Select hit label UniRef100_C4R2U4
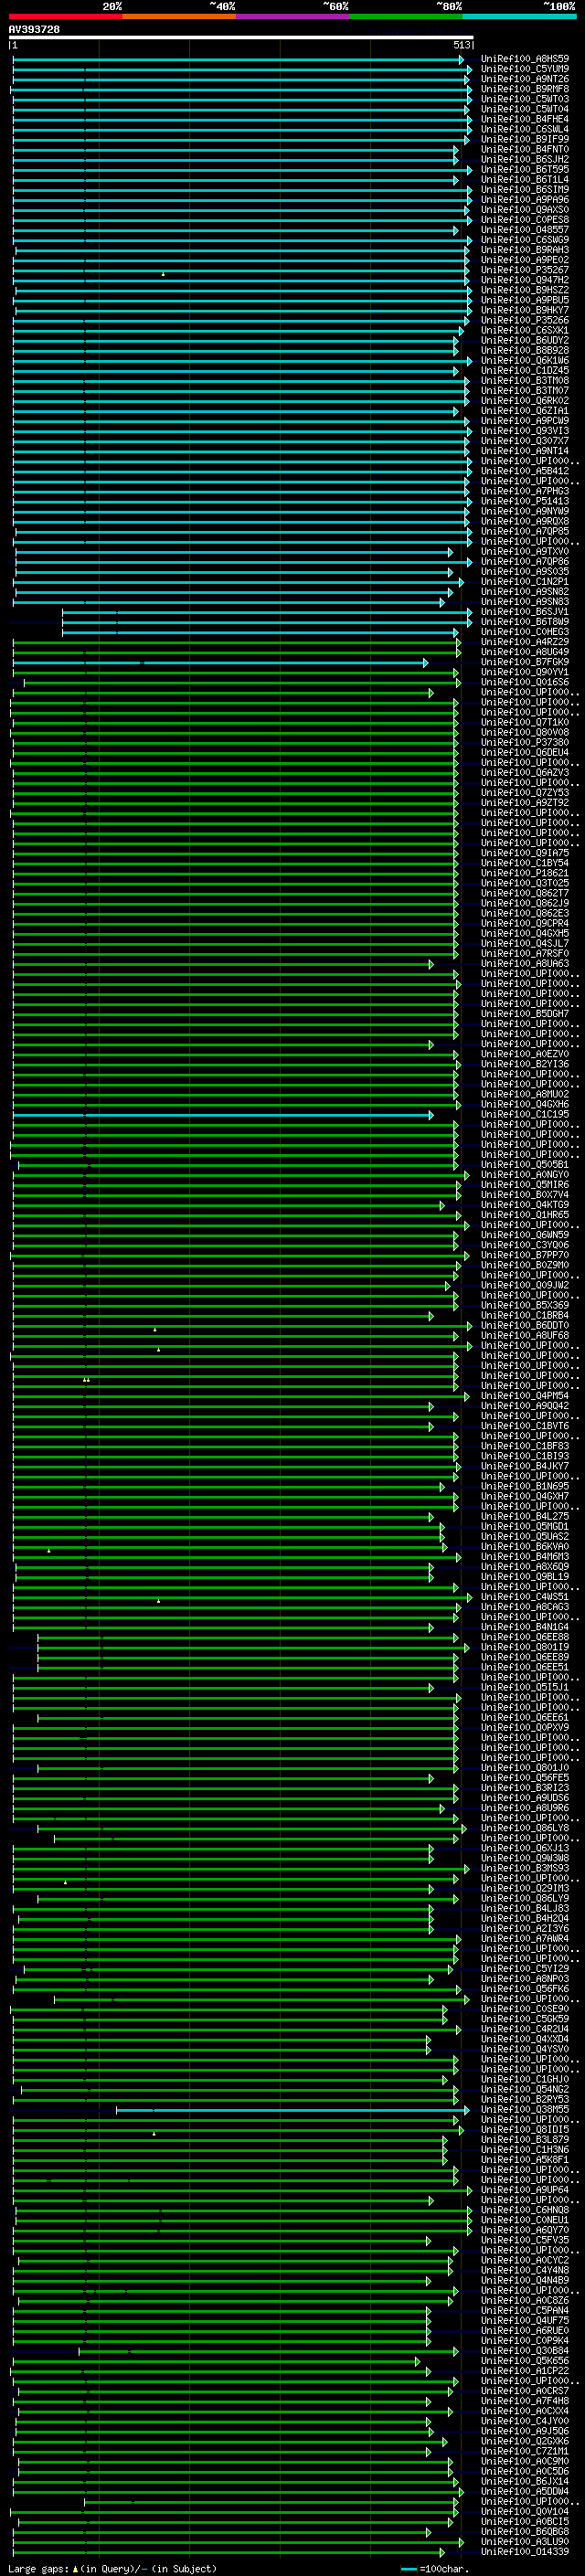 point(525,2029)
